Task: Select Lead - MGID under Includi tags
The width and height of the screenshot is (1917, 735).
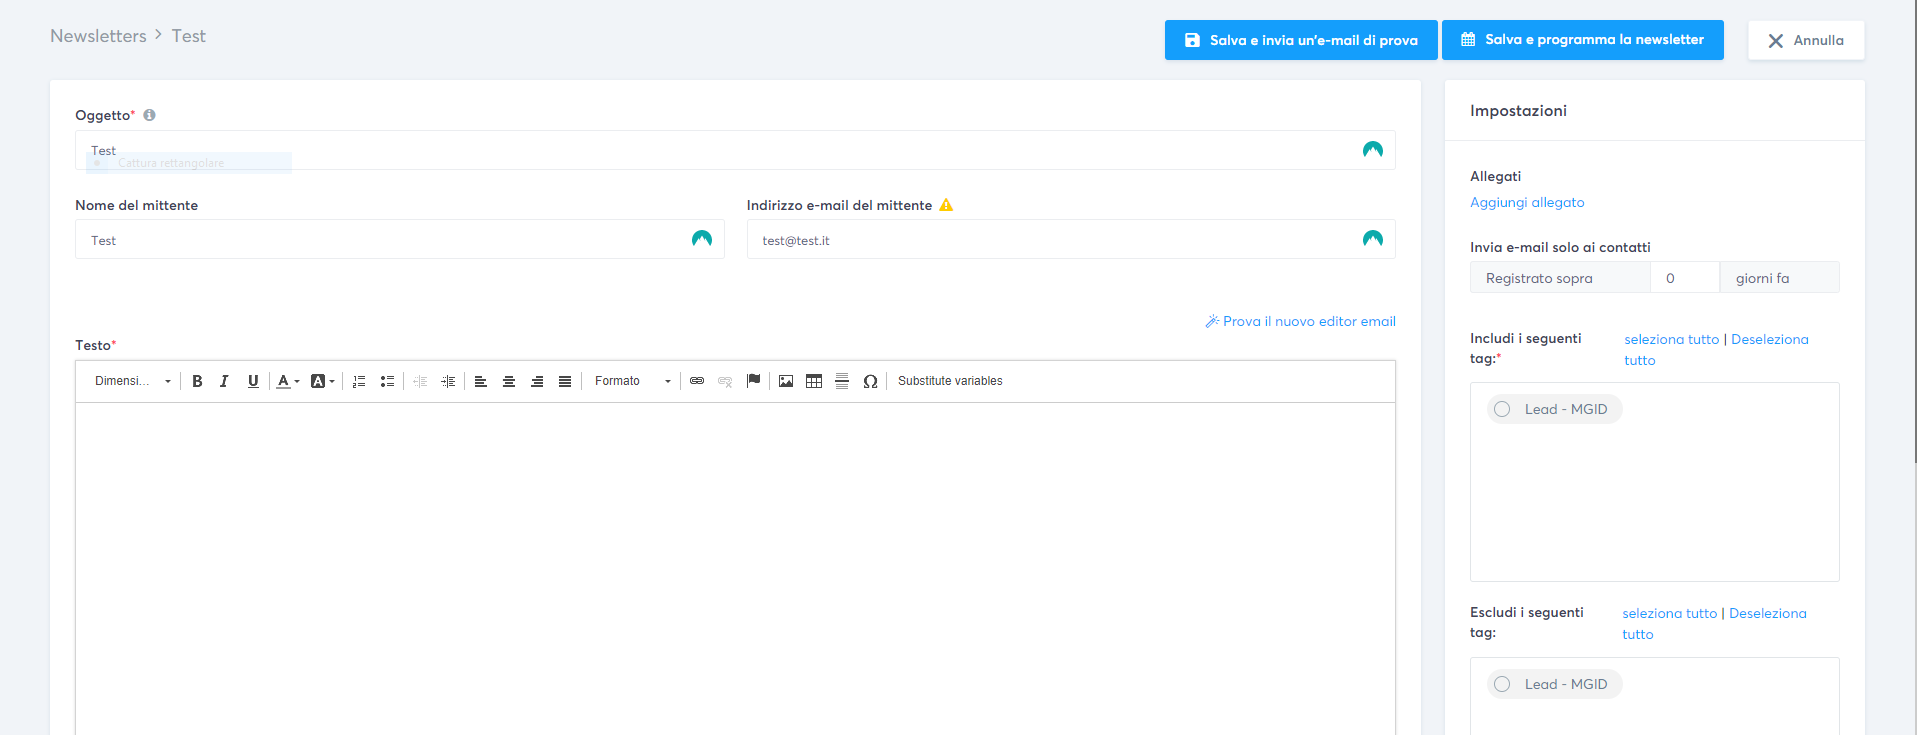Action: (x=1554, y=409)
